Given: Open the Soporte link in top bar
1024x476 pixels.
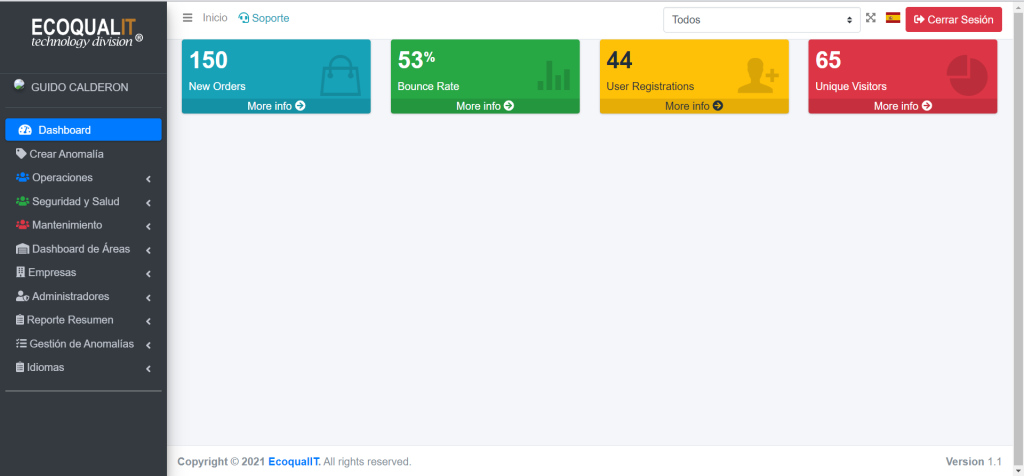Looking at the screenshot, I should point(264,18).
